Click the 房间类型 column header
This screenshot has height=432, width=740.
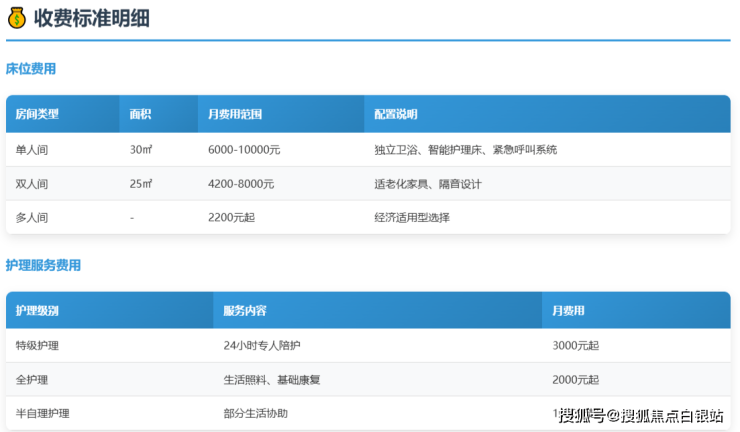[x=37, y=114]
